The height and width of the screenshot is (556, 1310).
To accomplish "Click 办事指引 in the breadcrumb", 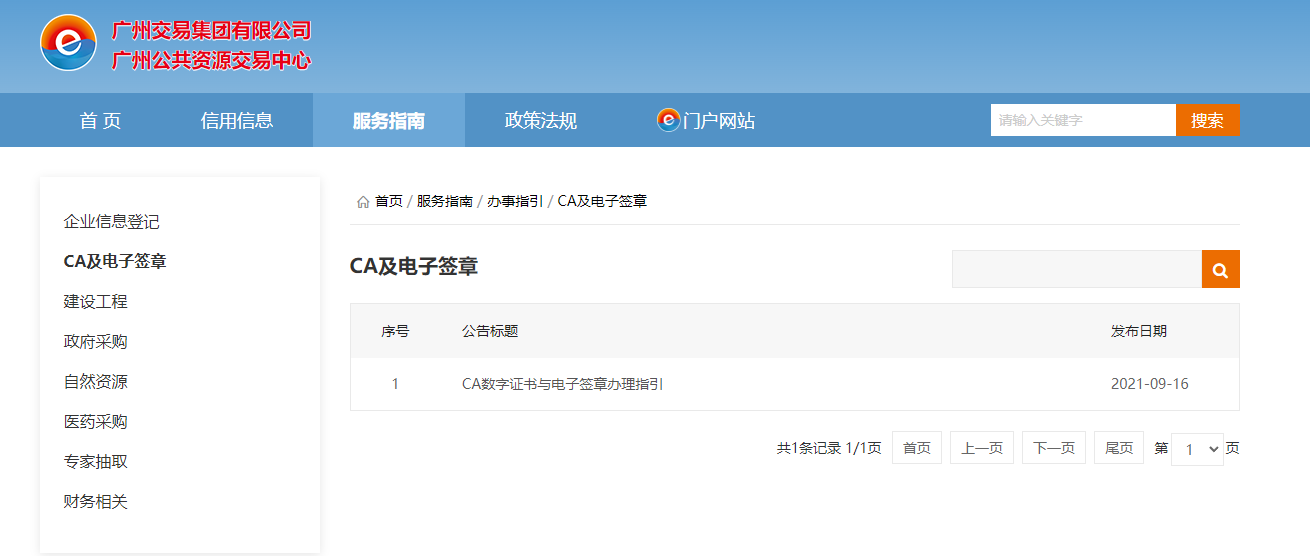I will (x=515, y=201).
